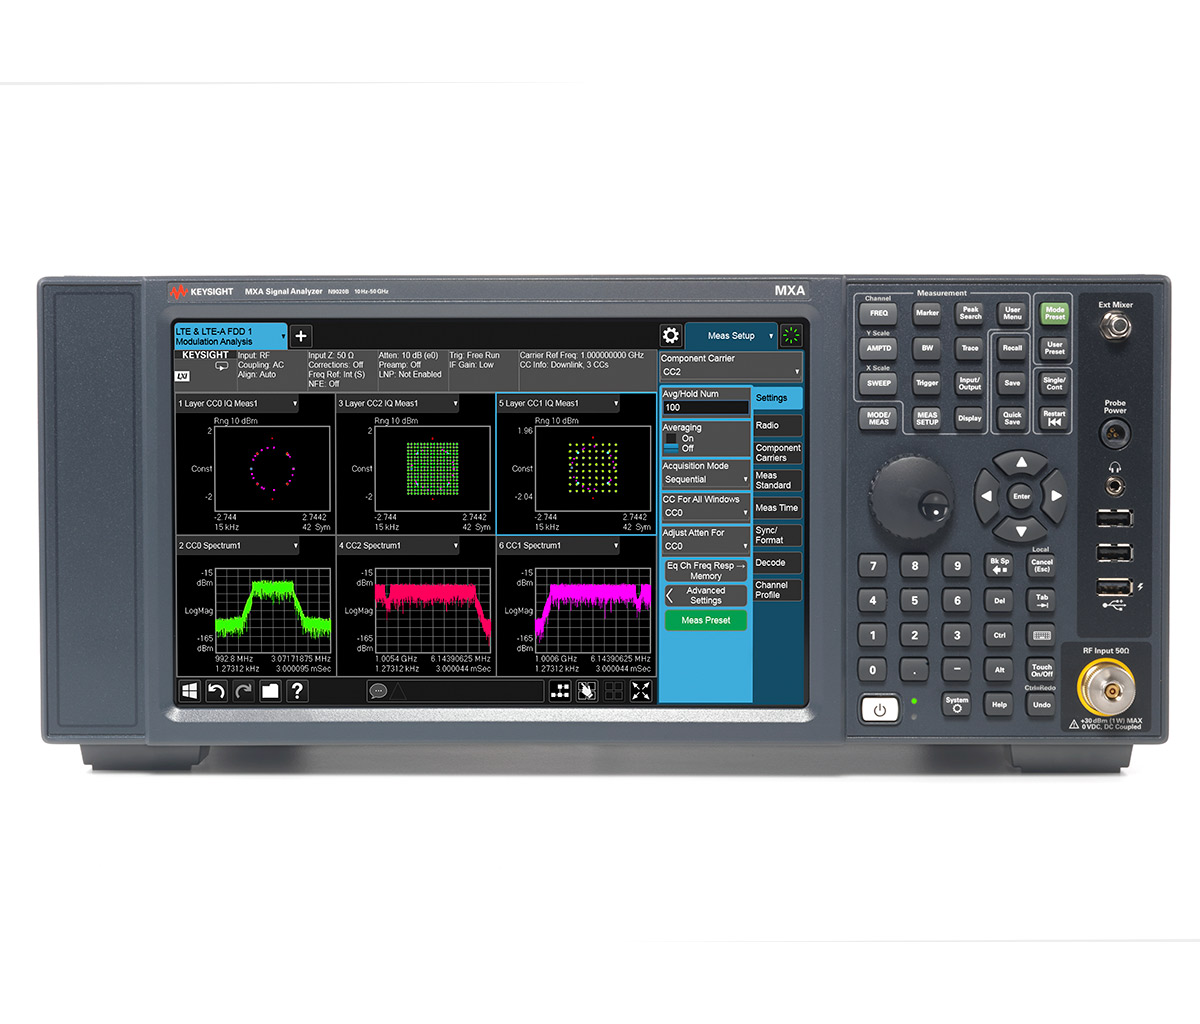Screen dimensions: 1200x1024
Task: Open the Acquisition Mode Sequential dropdown
Action: (x=705, y=473)
